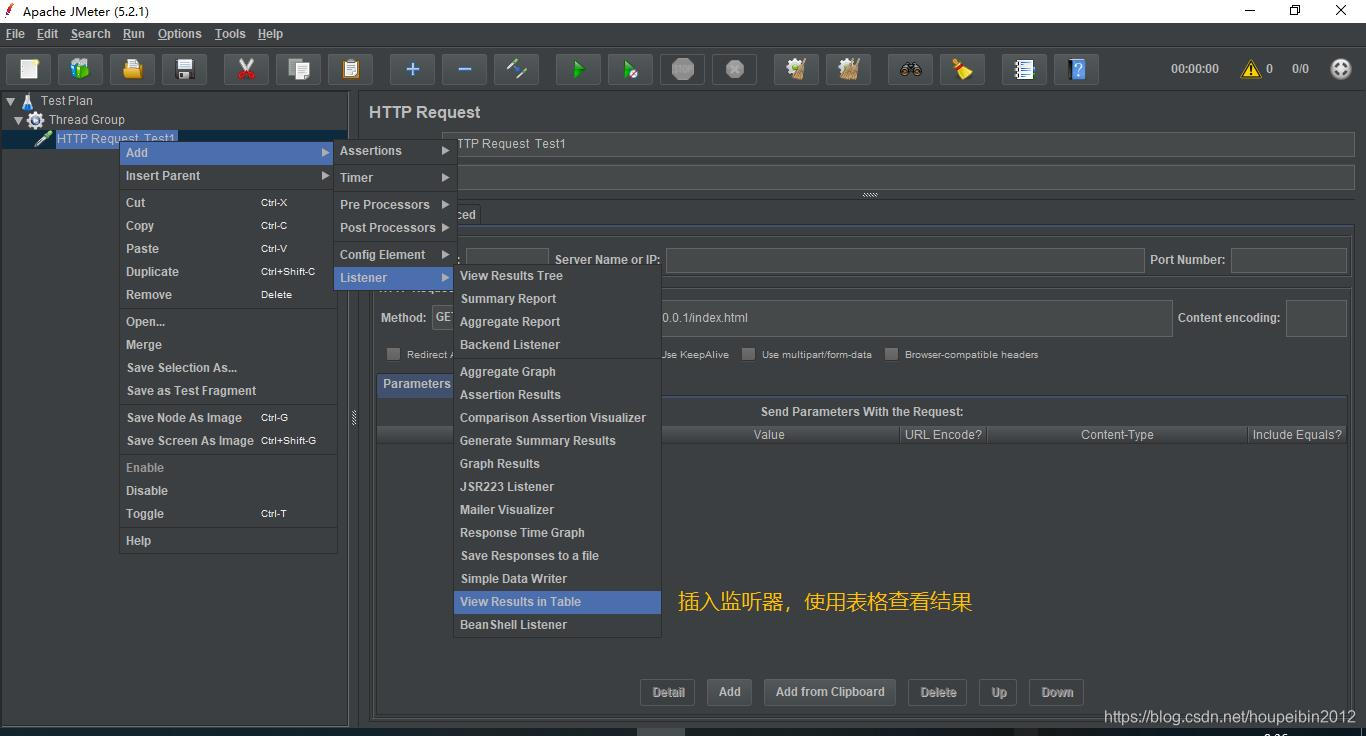This screenshot has height=736, width=1366.
Task: Click the Clear results broom icon
Action: pos(796,69)
